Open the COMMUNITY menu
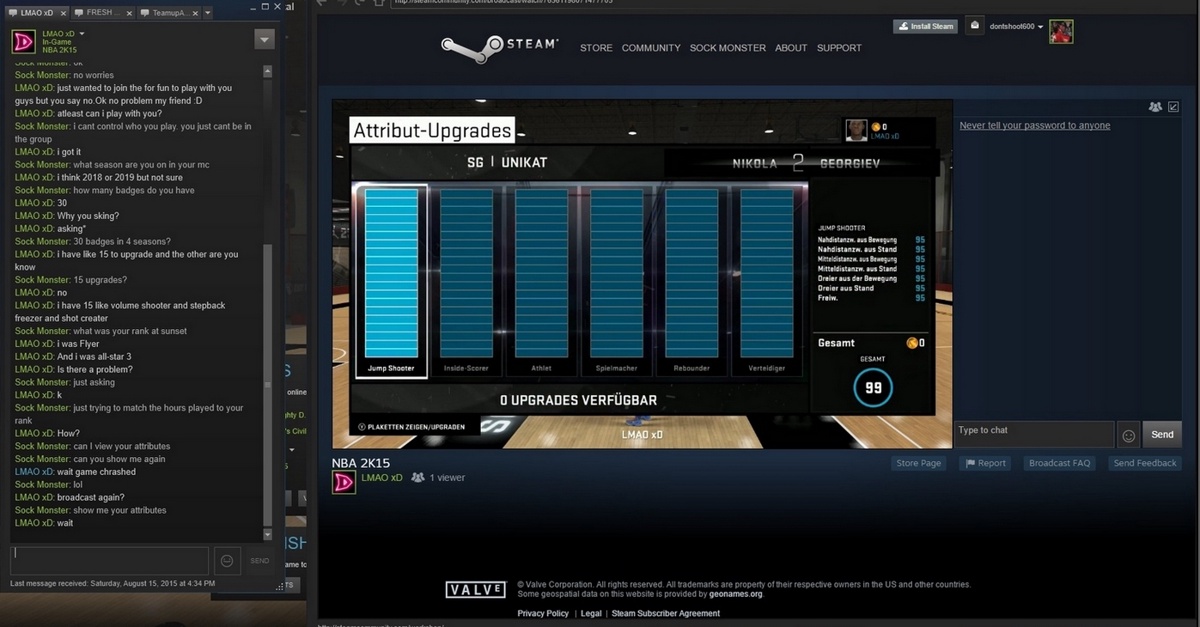Screen dimensions: 1200x627 [651, 48]
